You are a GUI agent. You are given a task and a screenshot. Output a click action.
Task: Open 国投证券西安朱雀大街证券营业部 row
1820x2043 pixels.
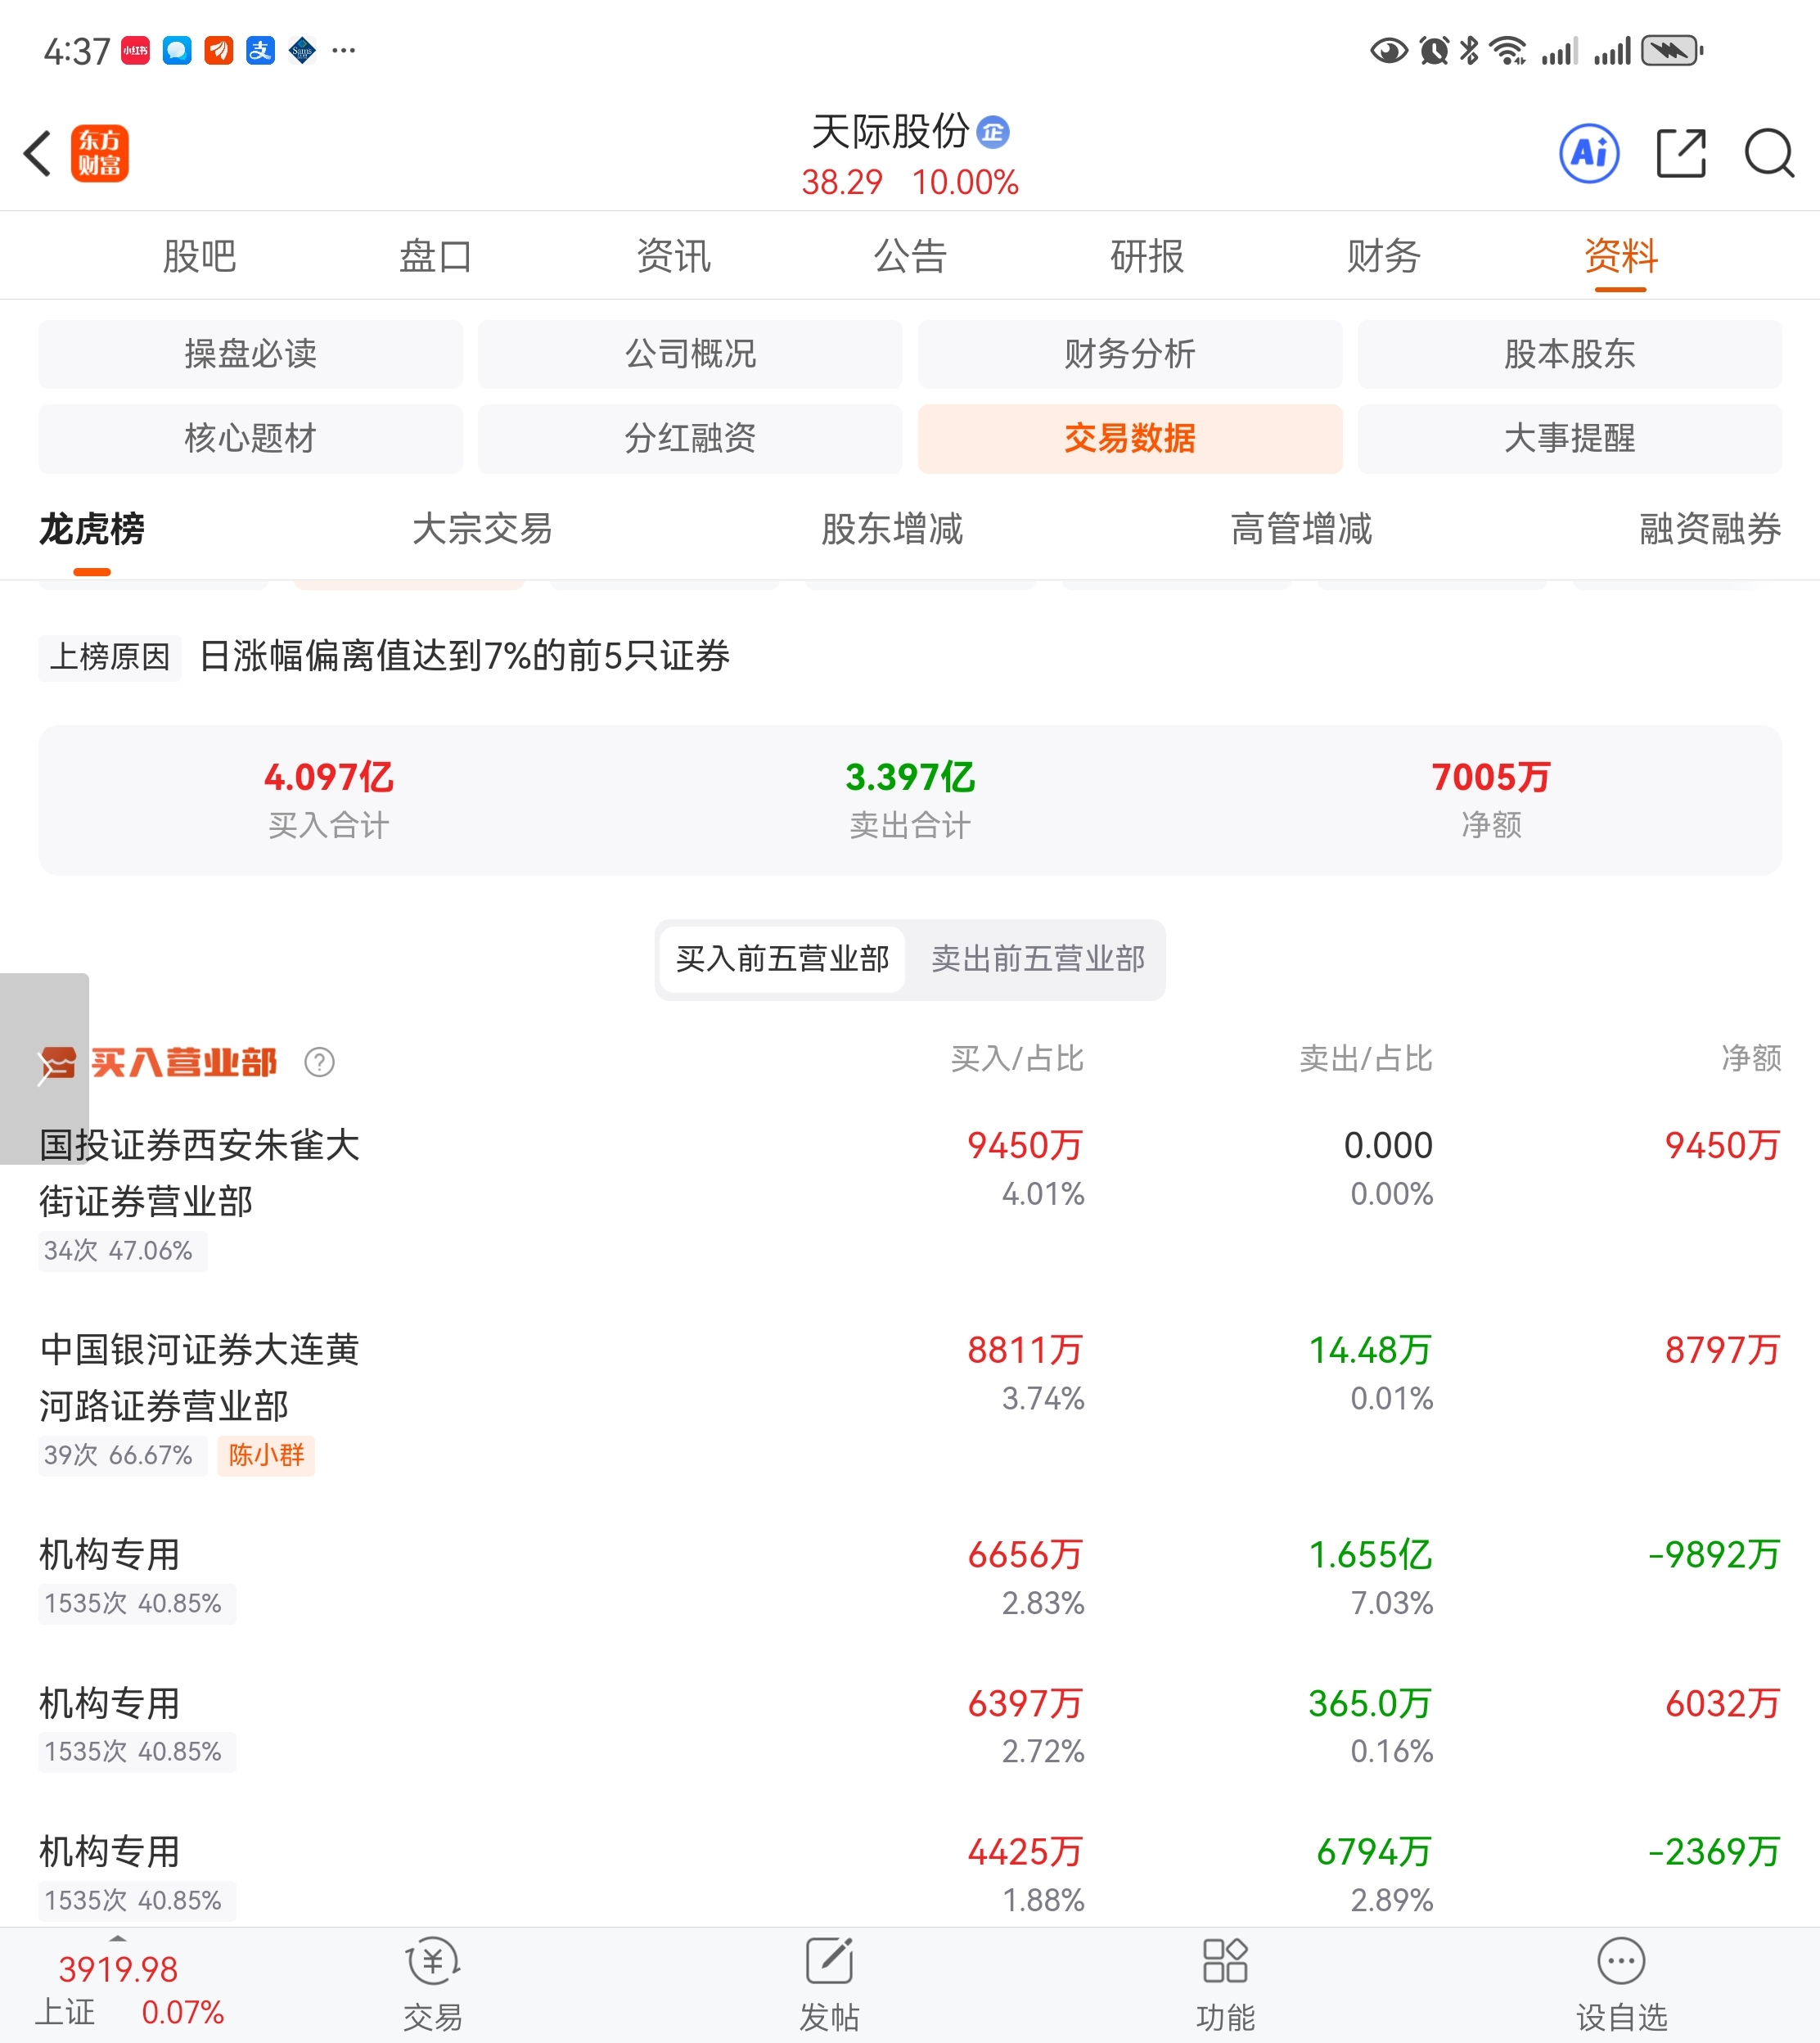[200, 1173]
